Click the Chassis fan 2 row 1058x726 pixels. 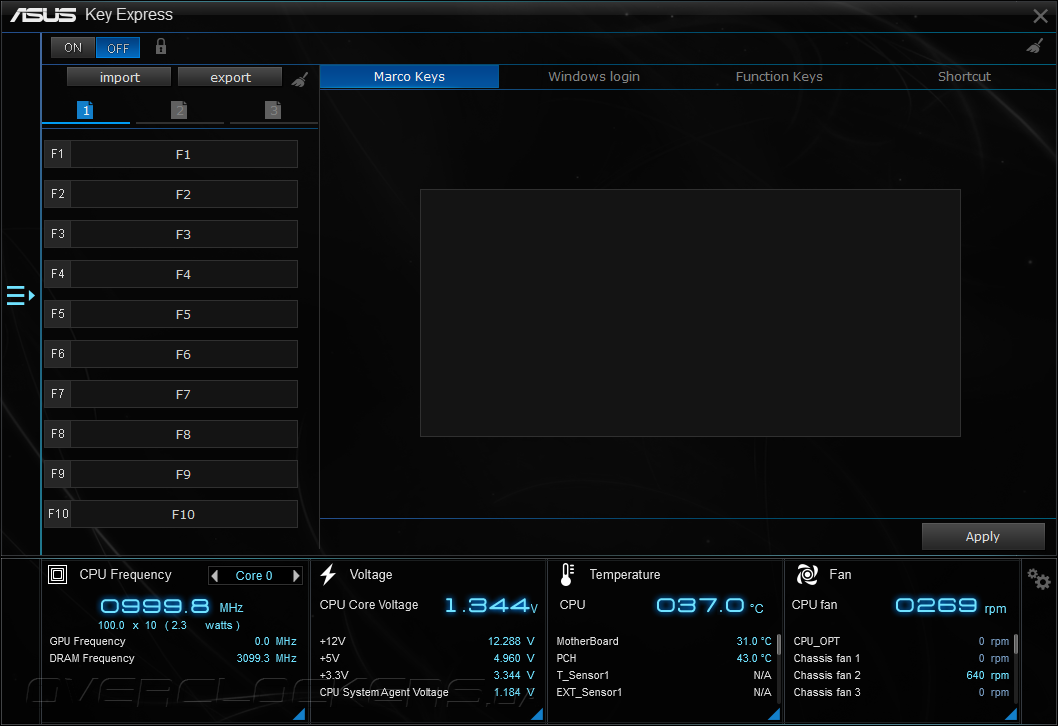point(901,675)
